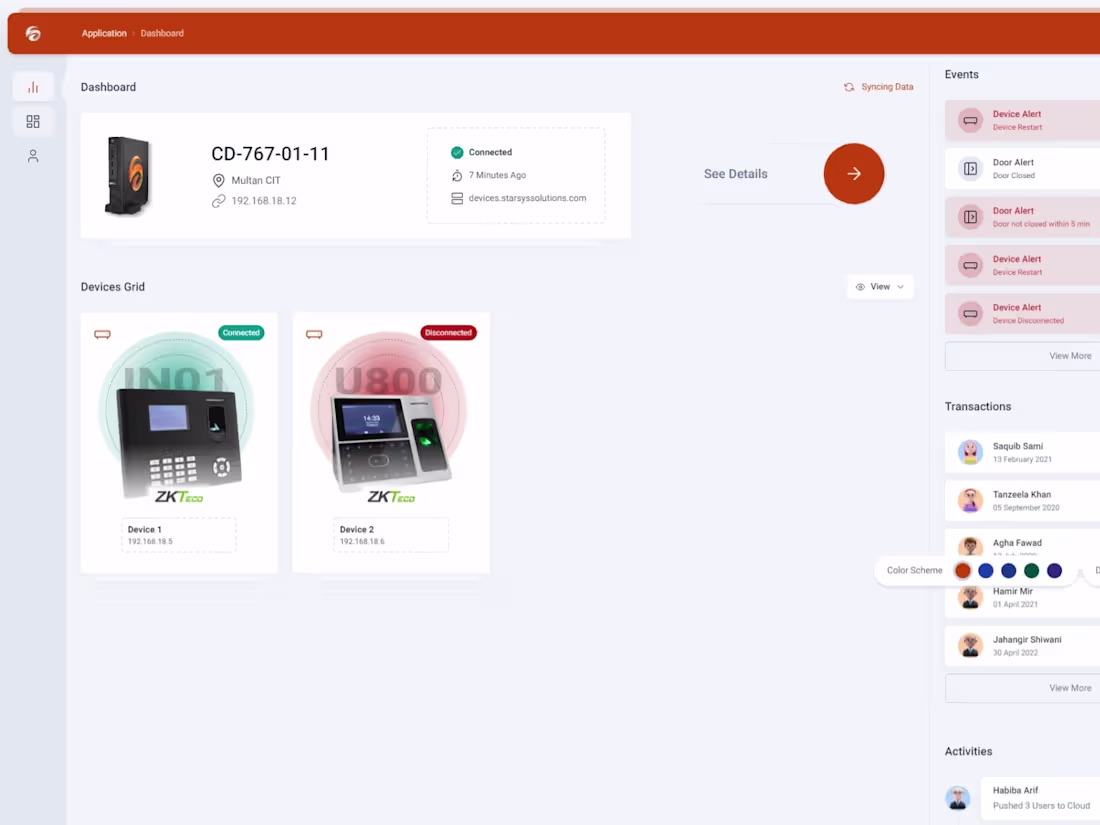
Task: Click the Connected status badge on Device 1
Action: 241,332
